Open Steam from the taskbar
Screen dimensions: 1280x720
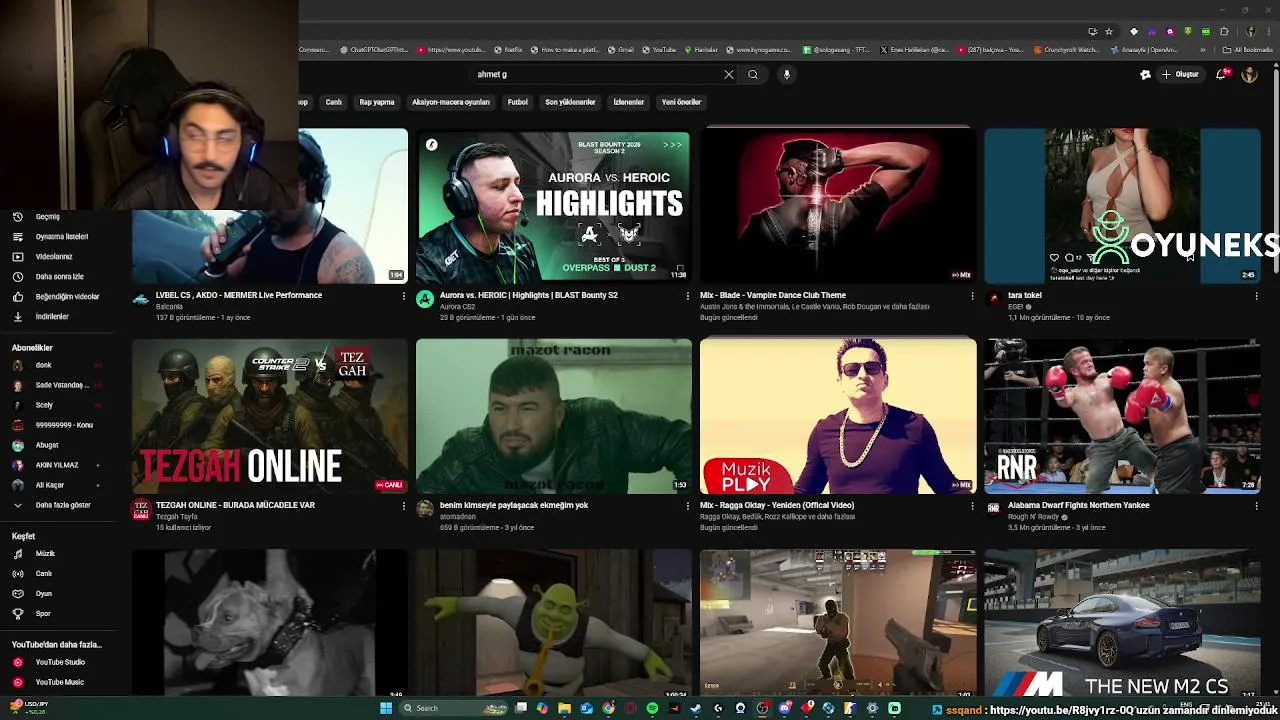pos(696,708)
